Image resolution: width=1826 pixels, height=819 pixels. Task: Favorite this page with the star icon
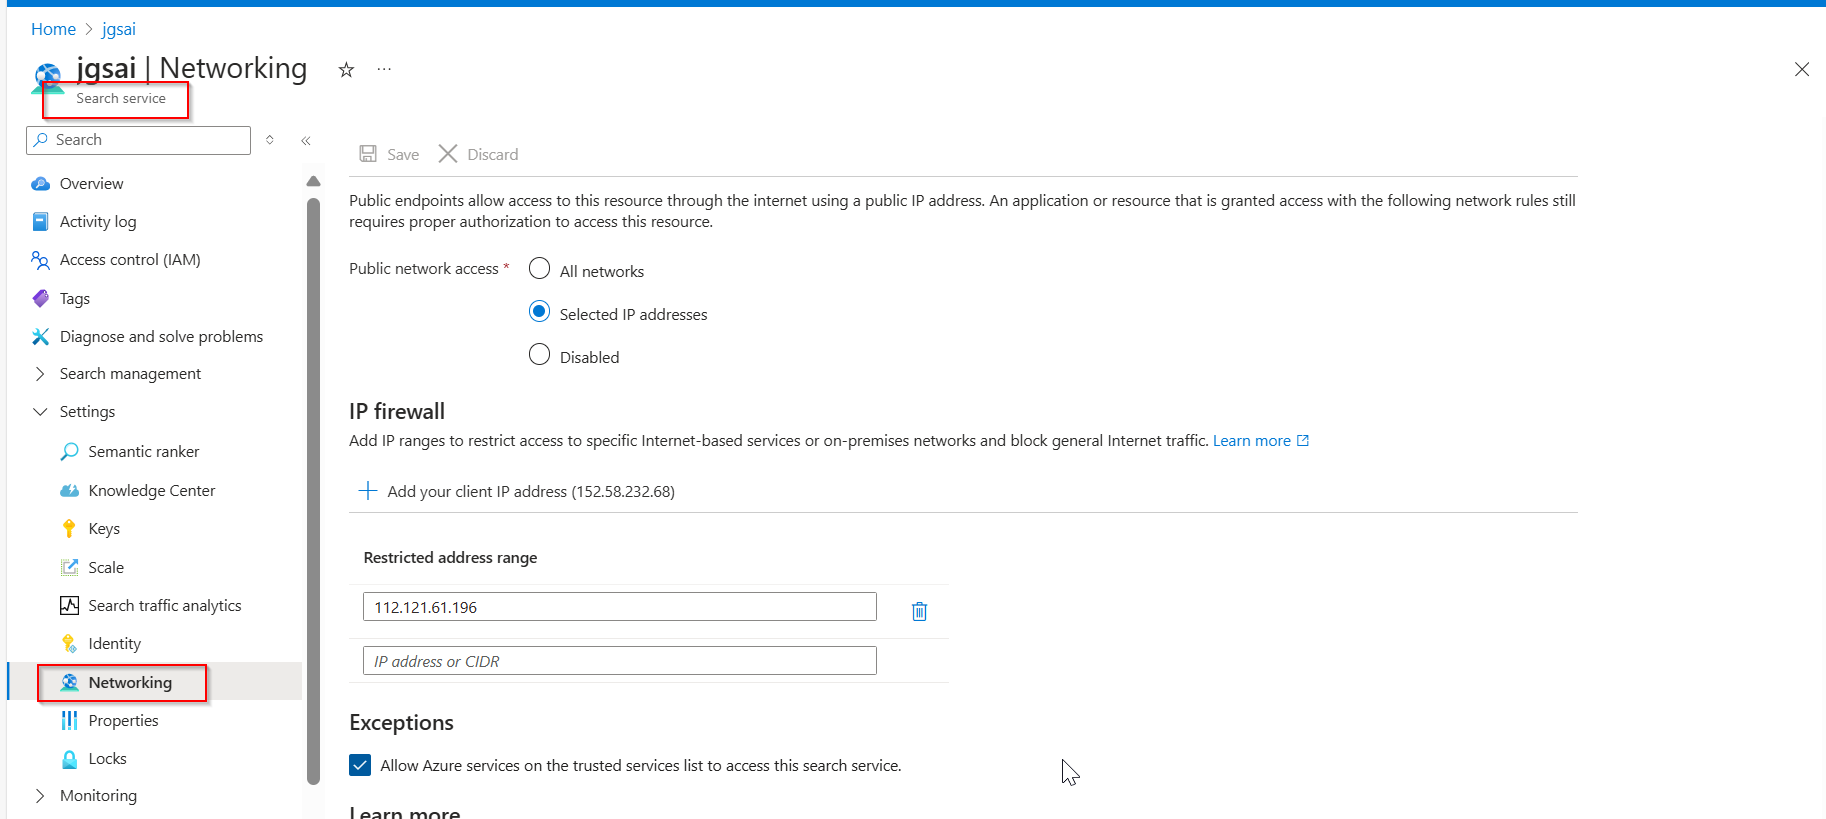(x=346, y=70)
